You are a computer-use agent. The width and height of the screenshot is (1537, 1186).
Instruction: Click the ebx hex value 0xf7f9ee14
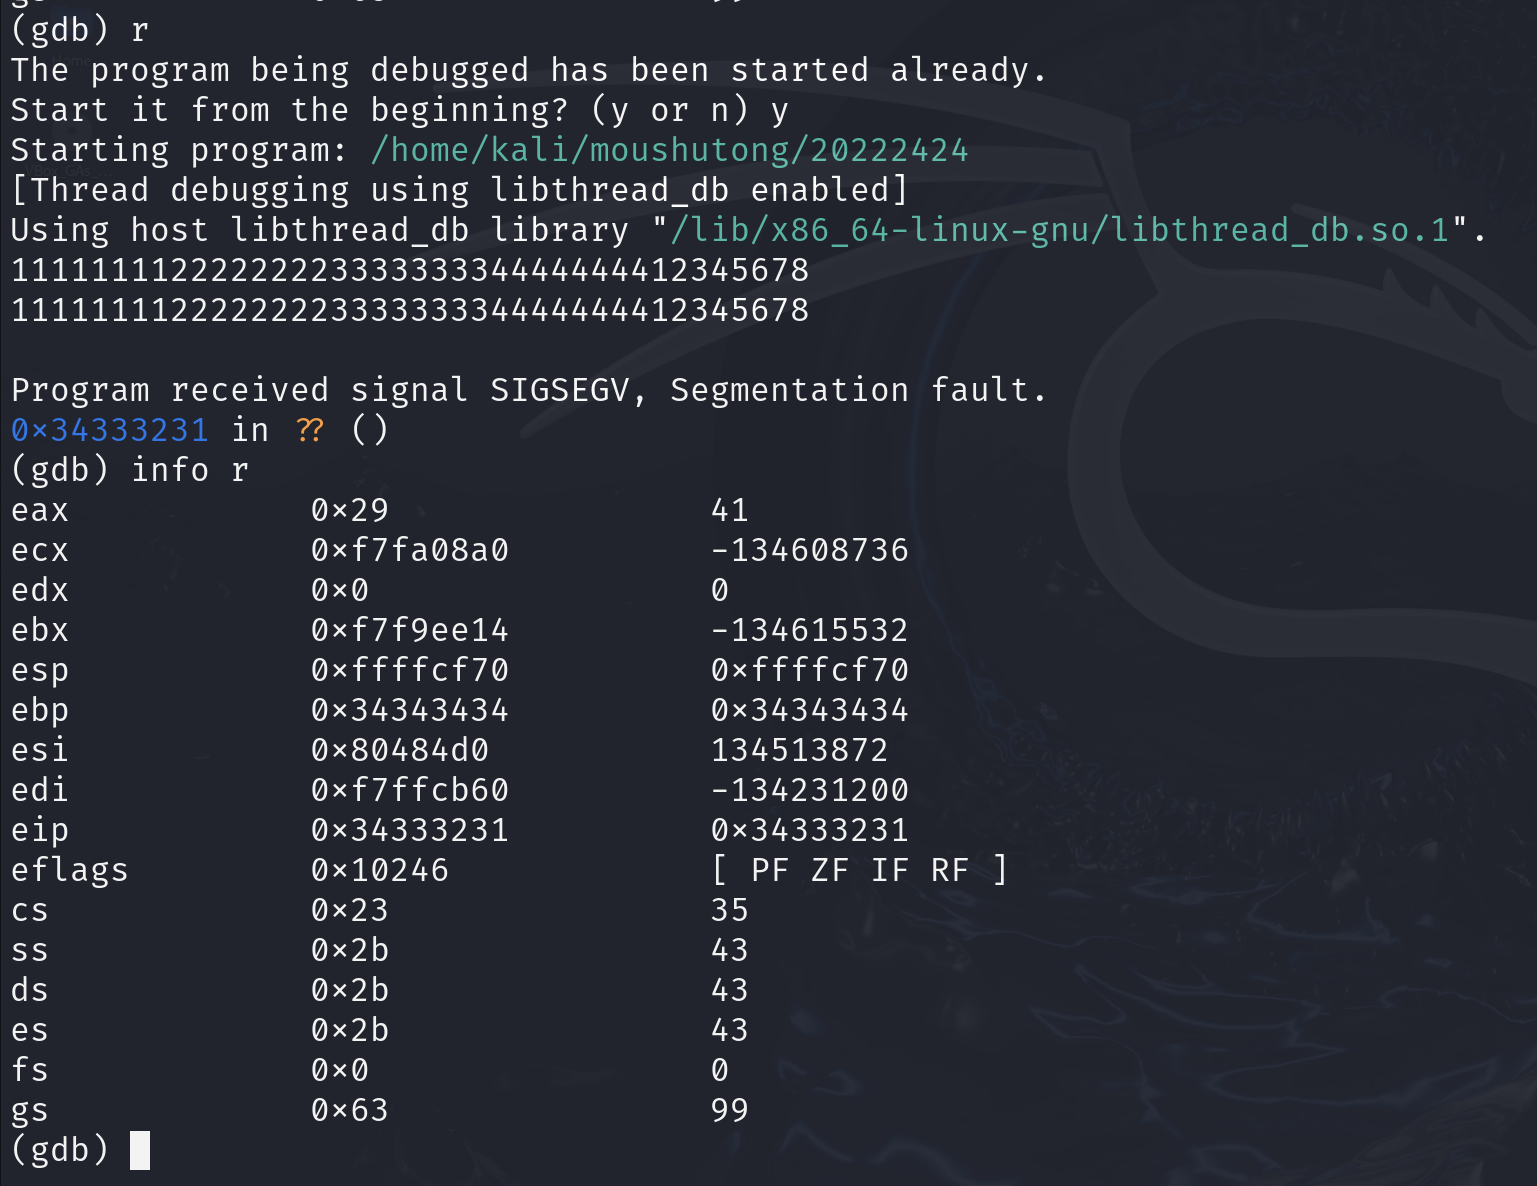[x=410, y=630]
